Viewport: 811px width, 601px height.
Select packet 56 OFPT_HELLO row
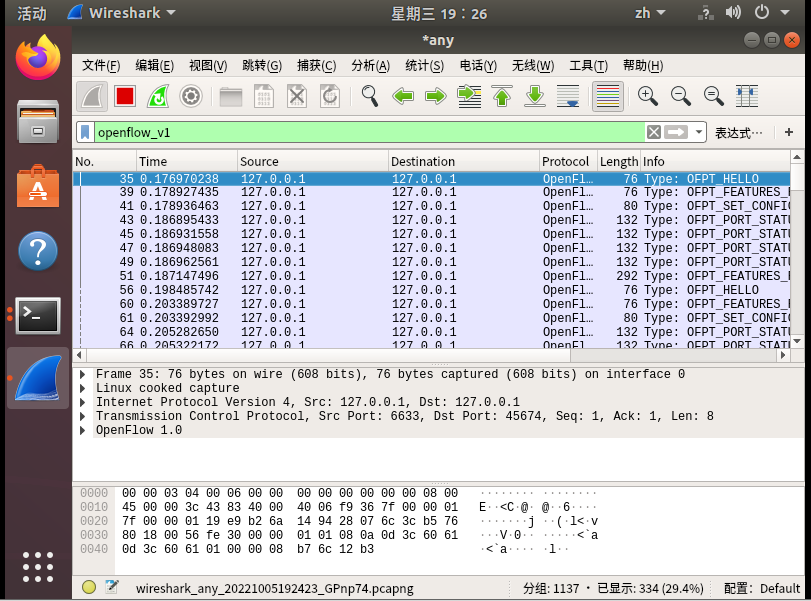click(432, 290)
